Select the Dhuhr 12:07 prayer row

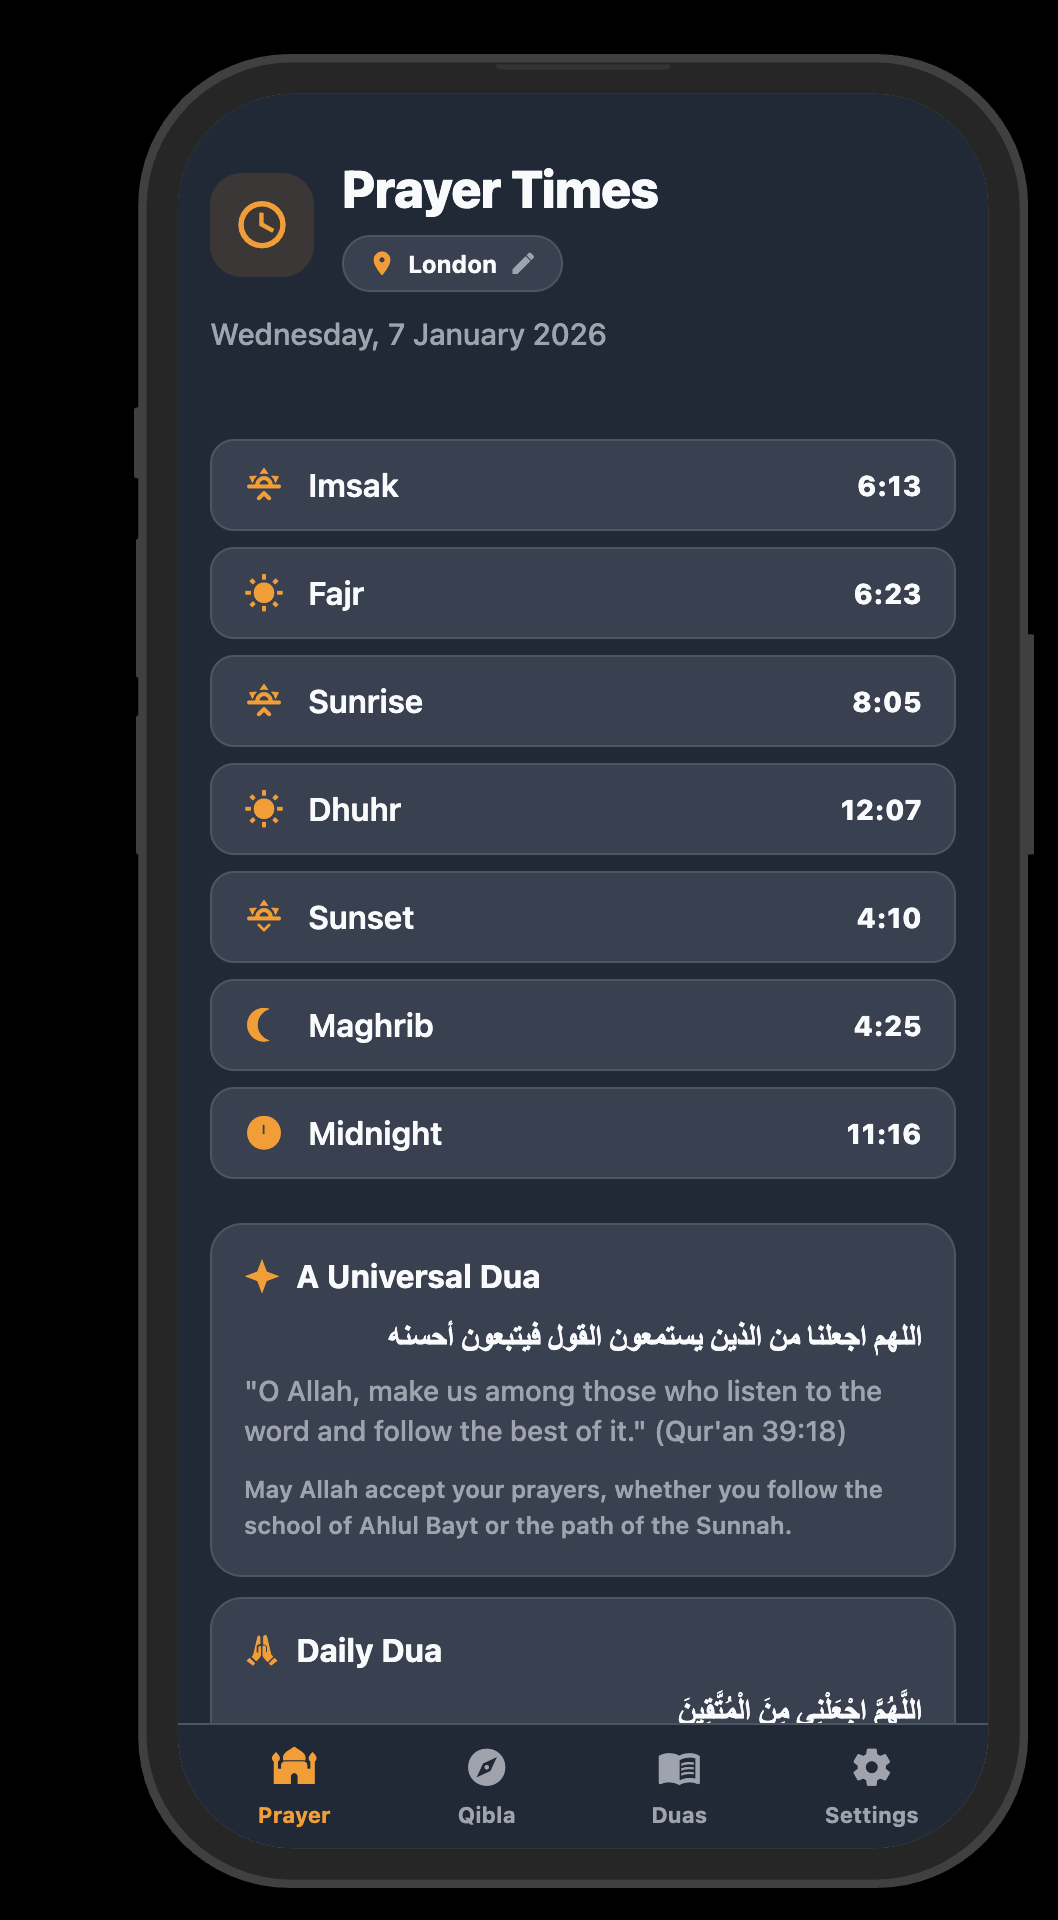point(582,809)
